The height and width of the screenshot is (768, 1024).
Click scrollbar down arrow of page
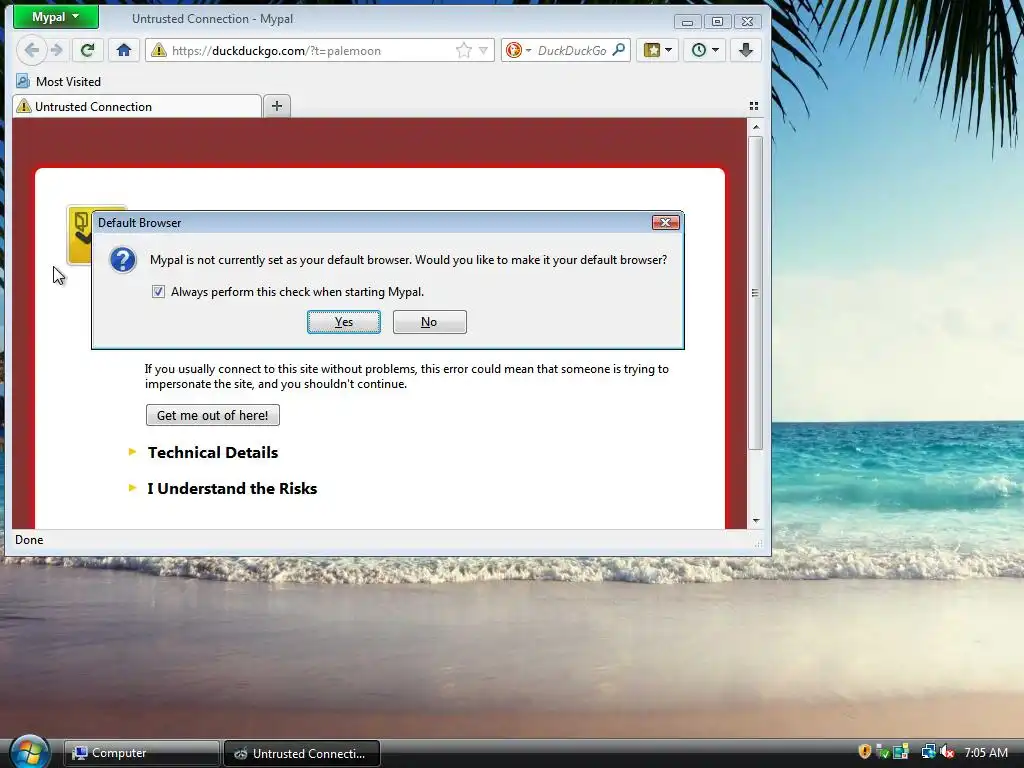(x=756, y=520)
